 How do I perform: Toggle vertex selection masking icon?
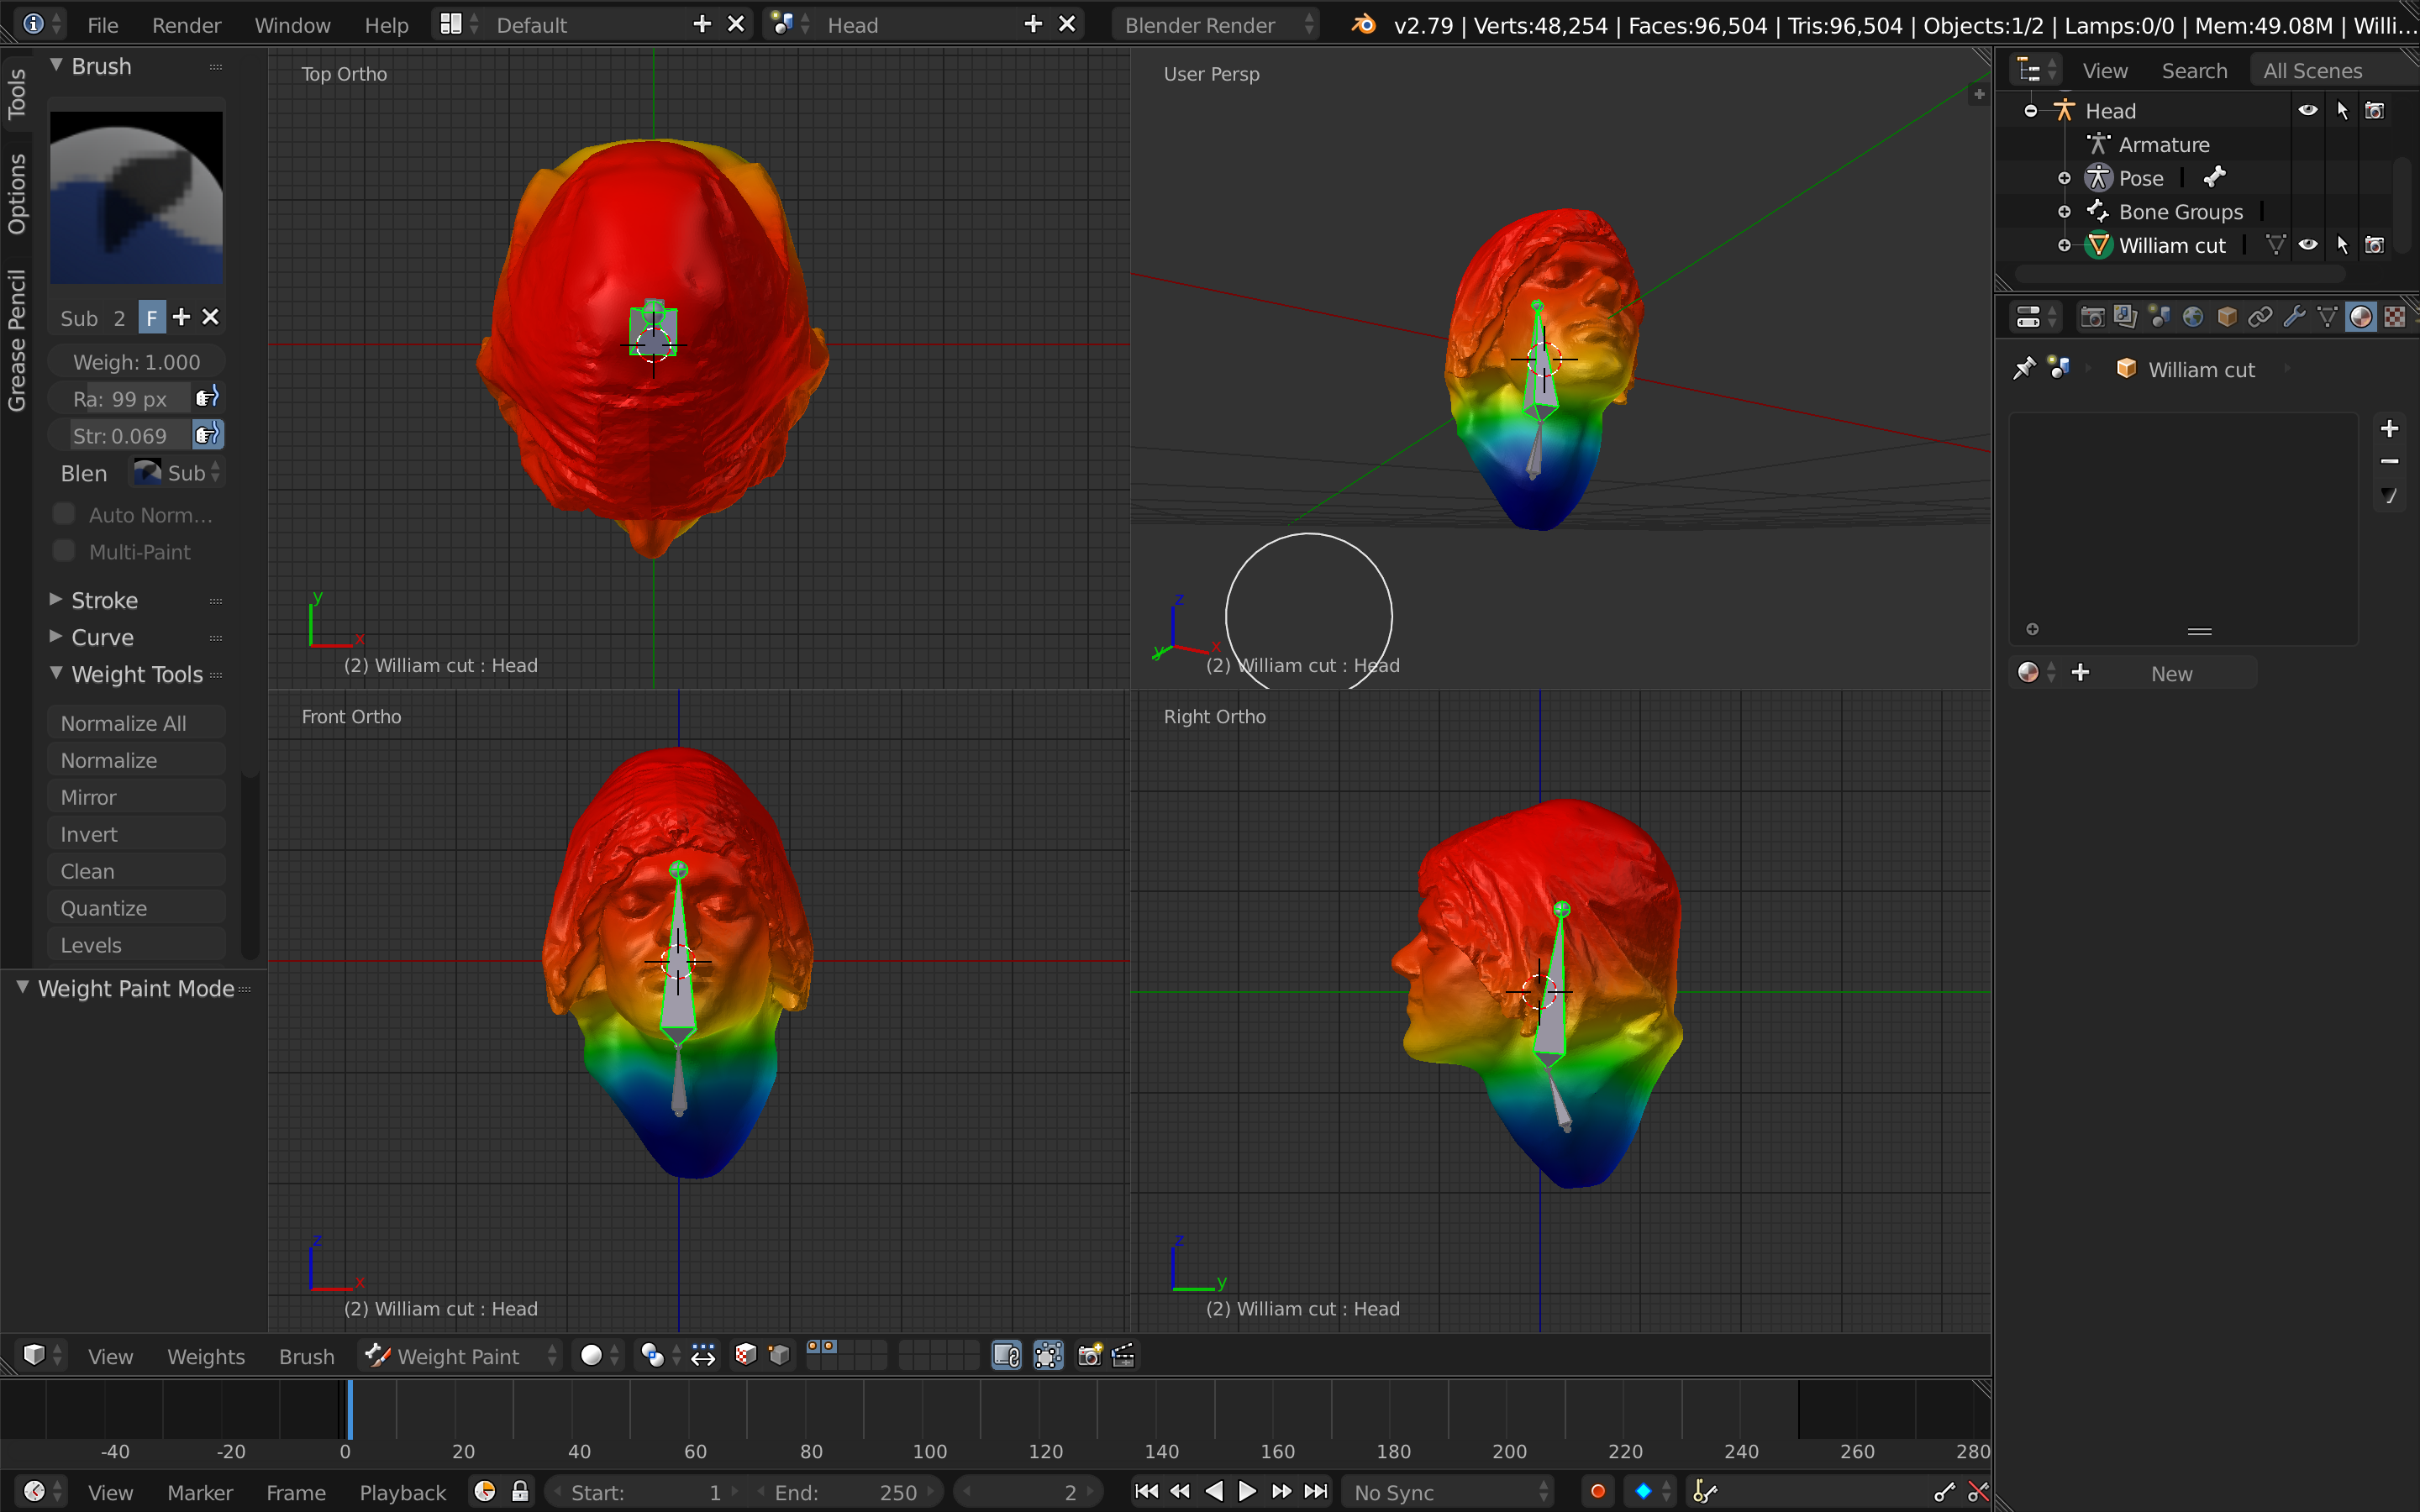click(x=780, y=1355)
